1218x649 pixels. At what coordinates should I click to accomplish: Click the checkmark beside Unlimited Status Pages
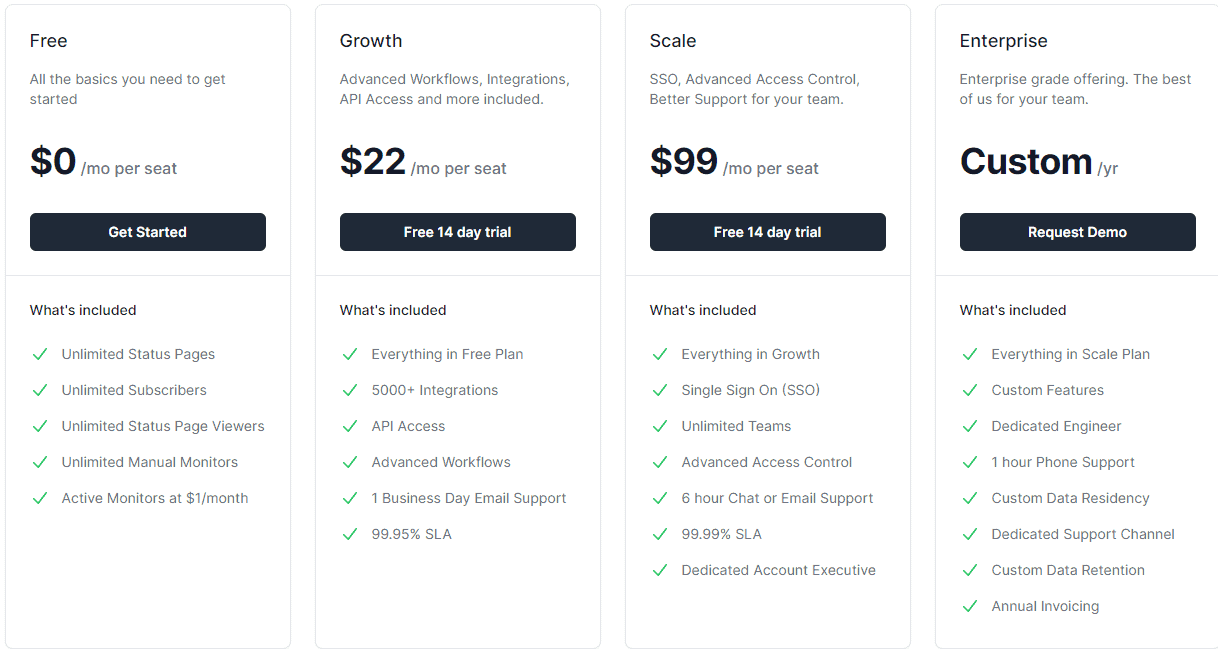(x=40, y=354)
